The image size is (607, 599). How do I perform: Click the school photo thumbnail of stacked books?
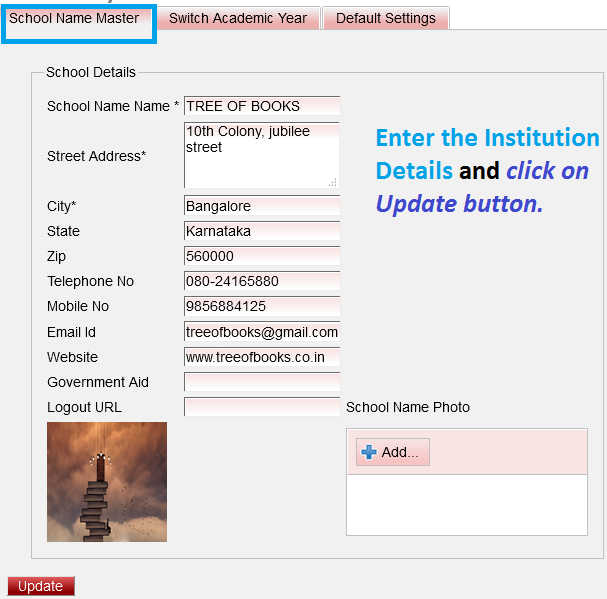click(107, 482)
